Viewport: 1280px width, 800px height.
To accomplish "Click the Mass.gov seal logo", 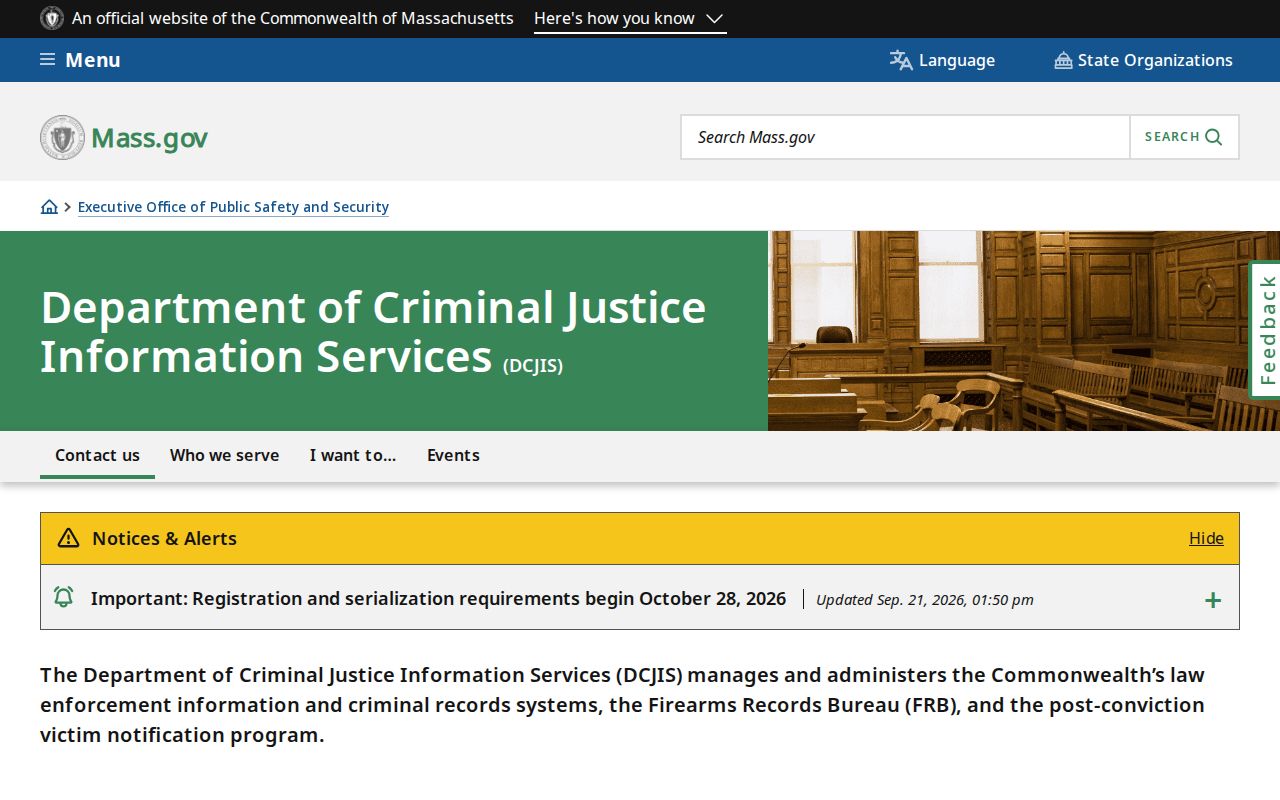I will [x=62, y=137].
